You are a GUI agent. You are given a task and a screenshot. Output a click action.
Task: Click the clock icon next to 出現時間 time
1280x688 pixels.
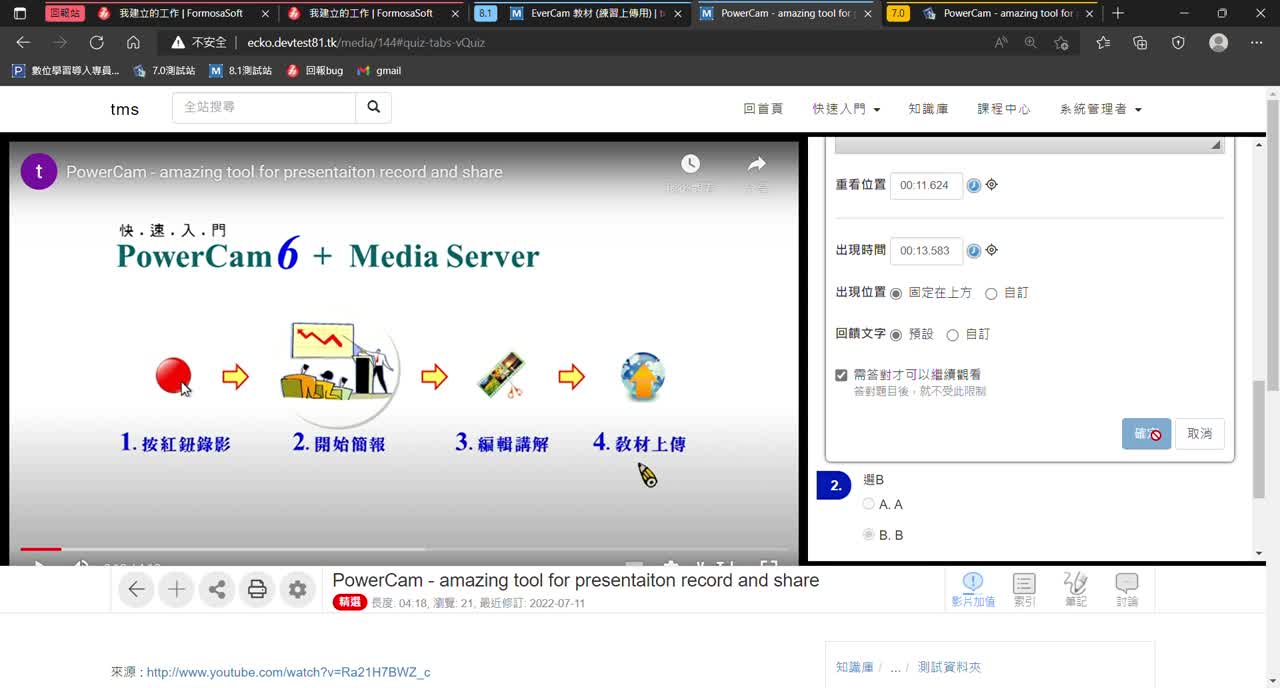pyautogui.click(x=974, y=251)
